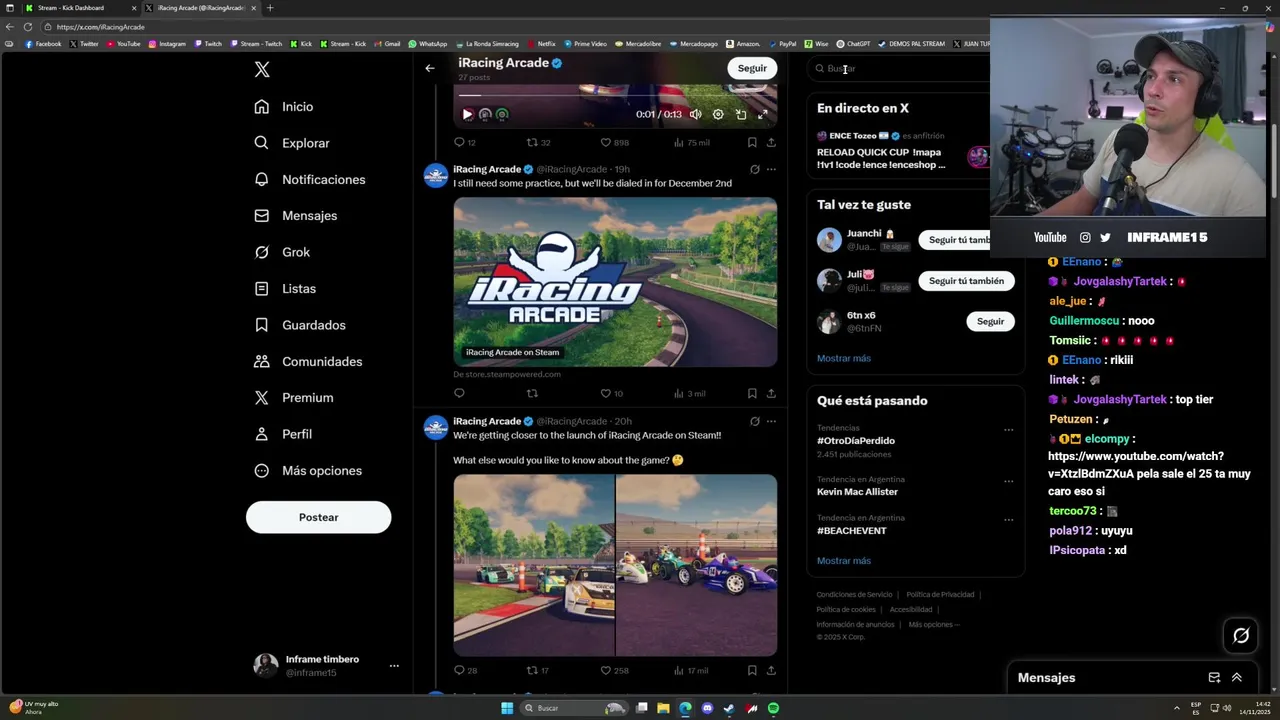
Task: Mute the video with the speaker icon
Action: [696, 114]
